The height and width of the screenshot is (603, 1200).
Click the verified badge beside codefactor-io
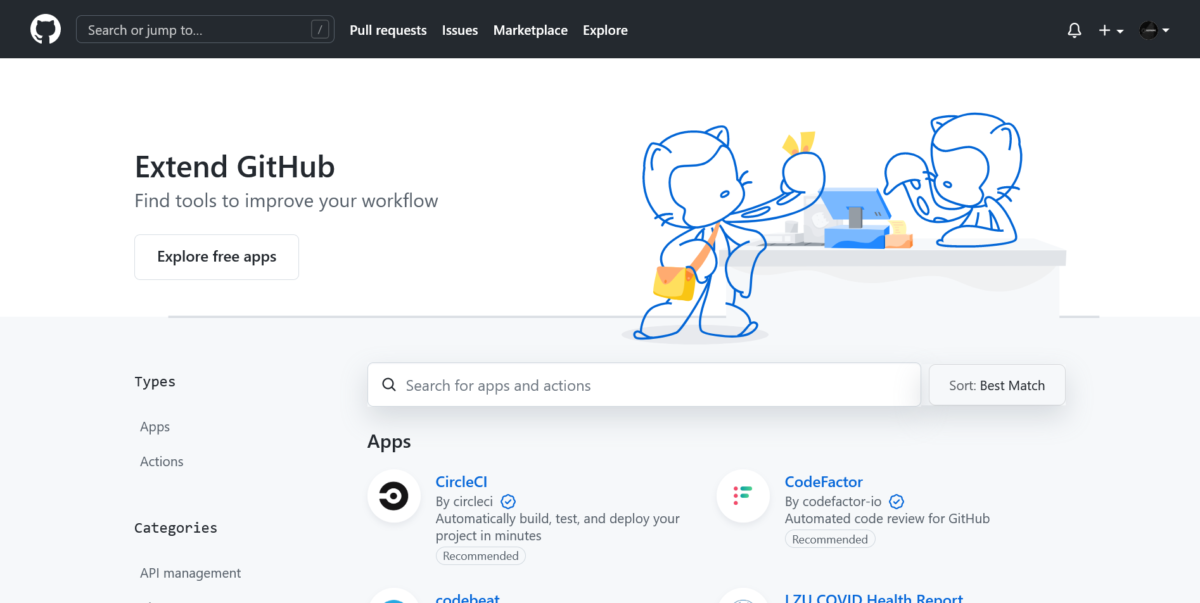[897, 501]
